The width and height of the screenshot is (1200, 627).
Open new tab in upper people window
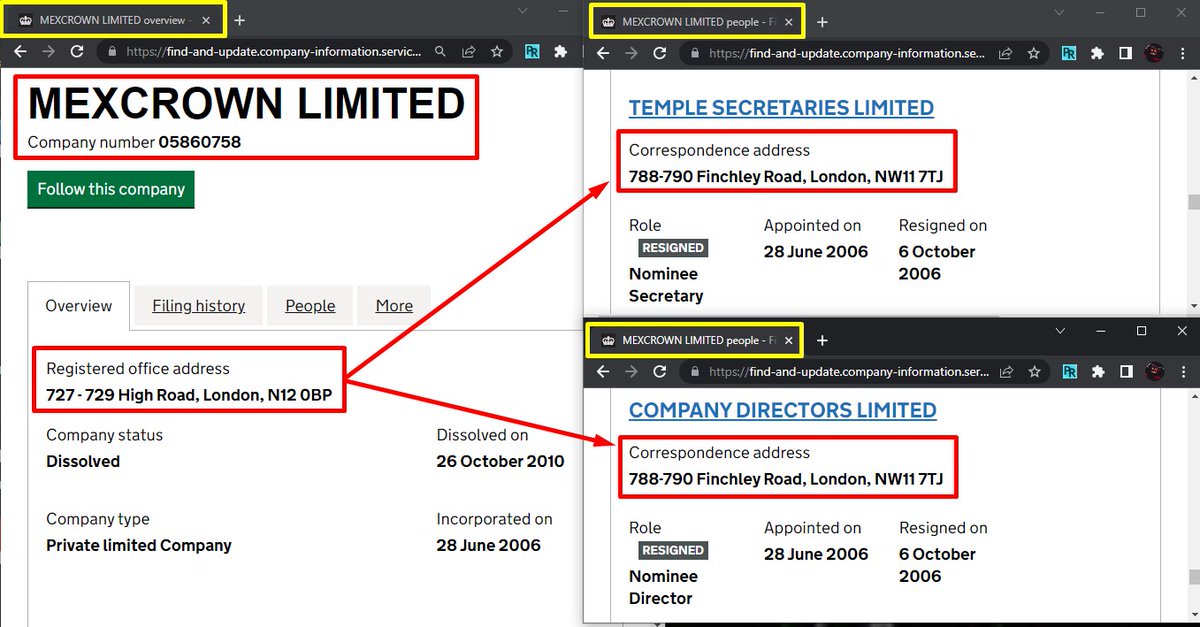(822, 22)
